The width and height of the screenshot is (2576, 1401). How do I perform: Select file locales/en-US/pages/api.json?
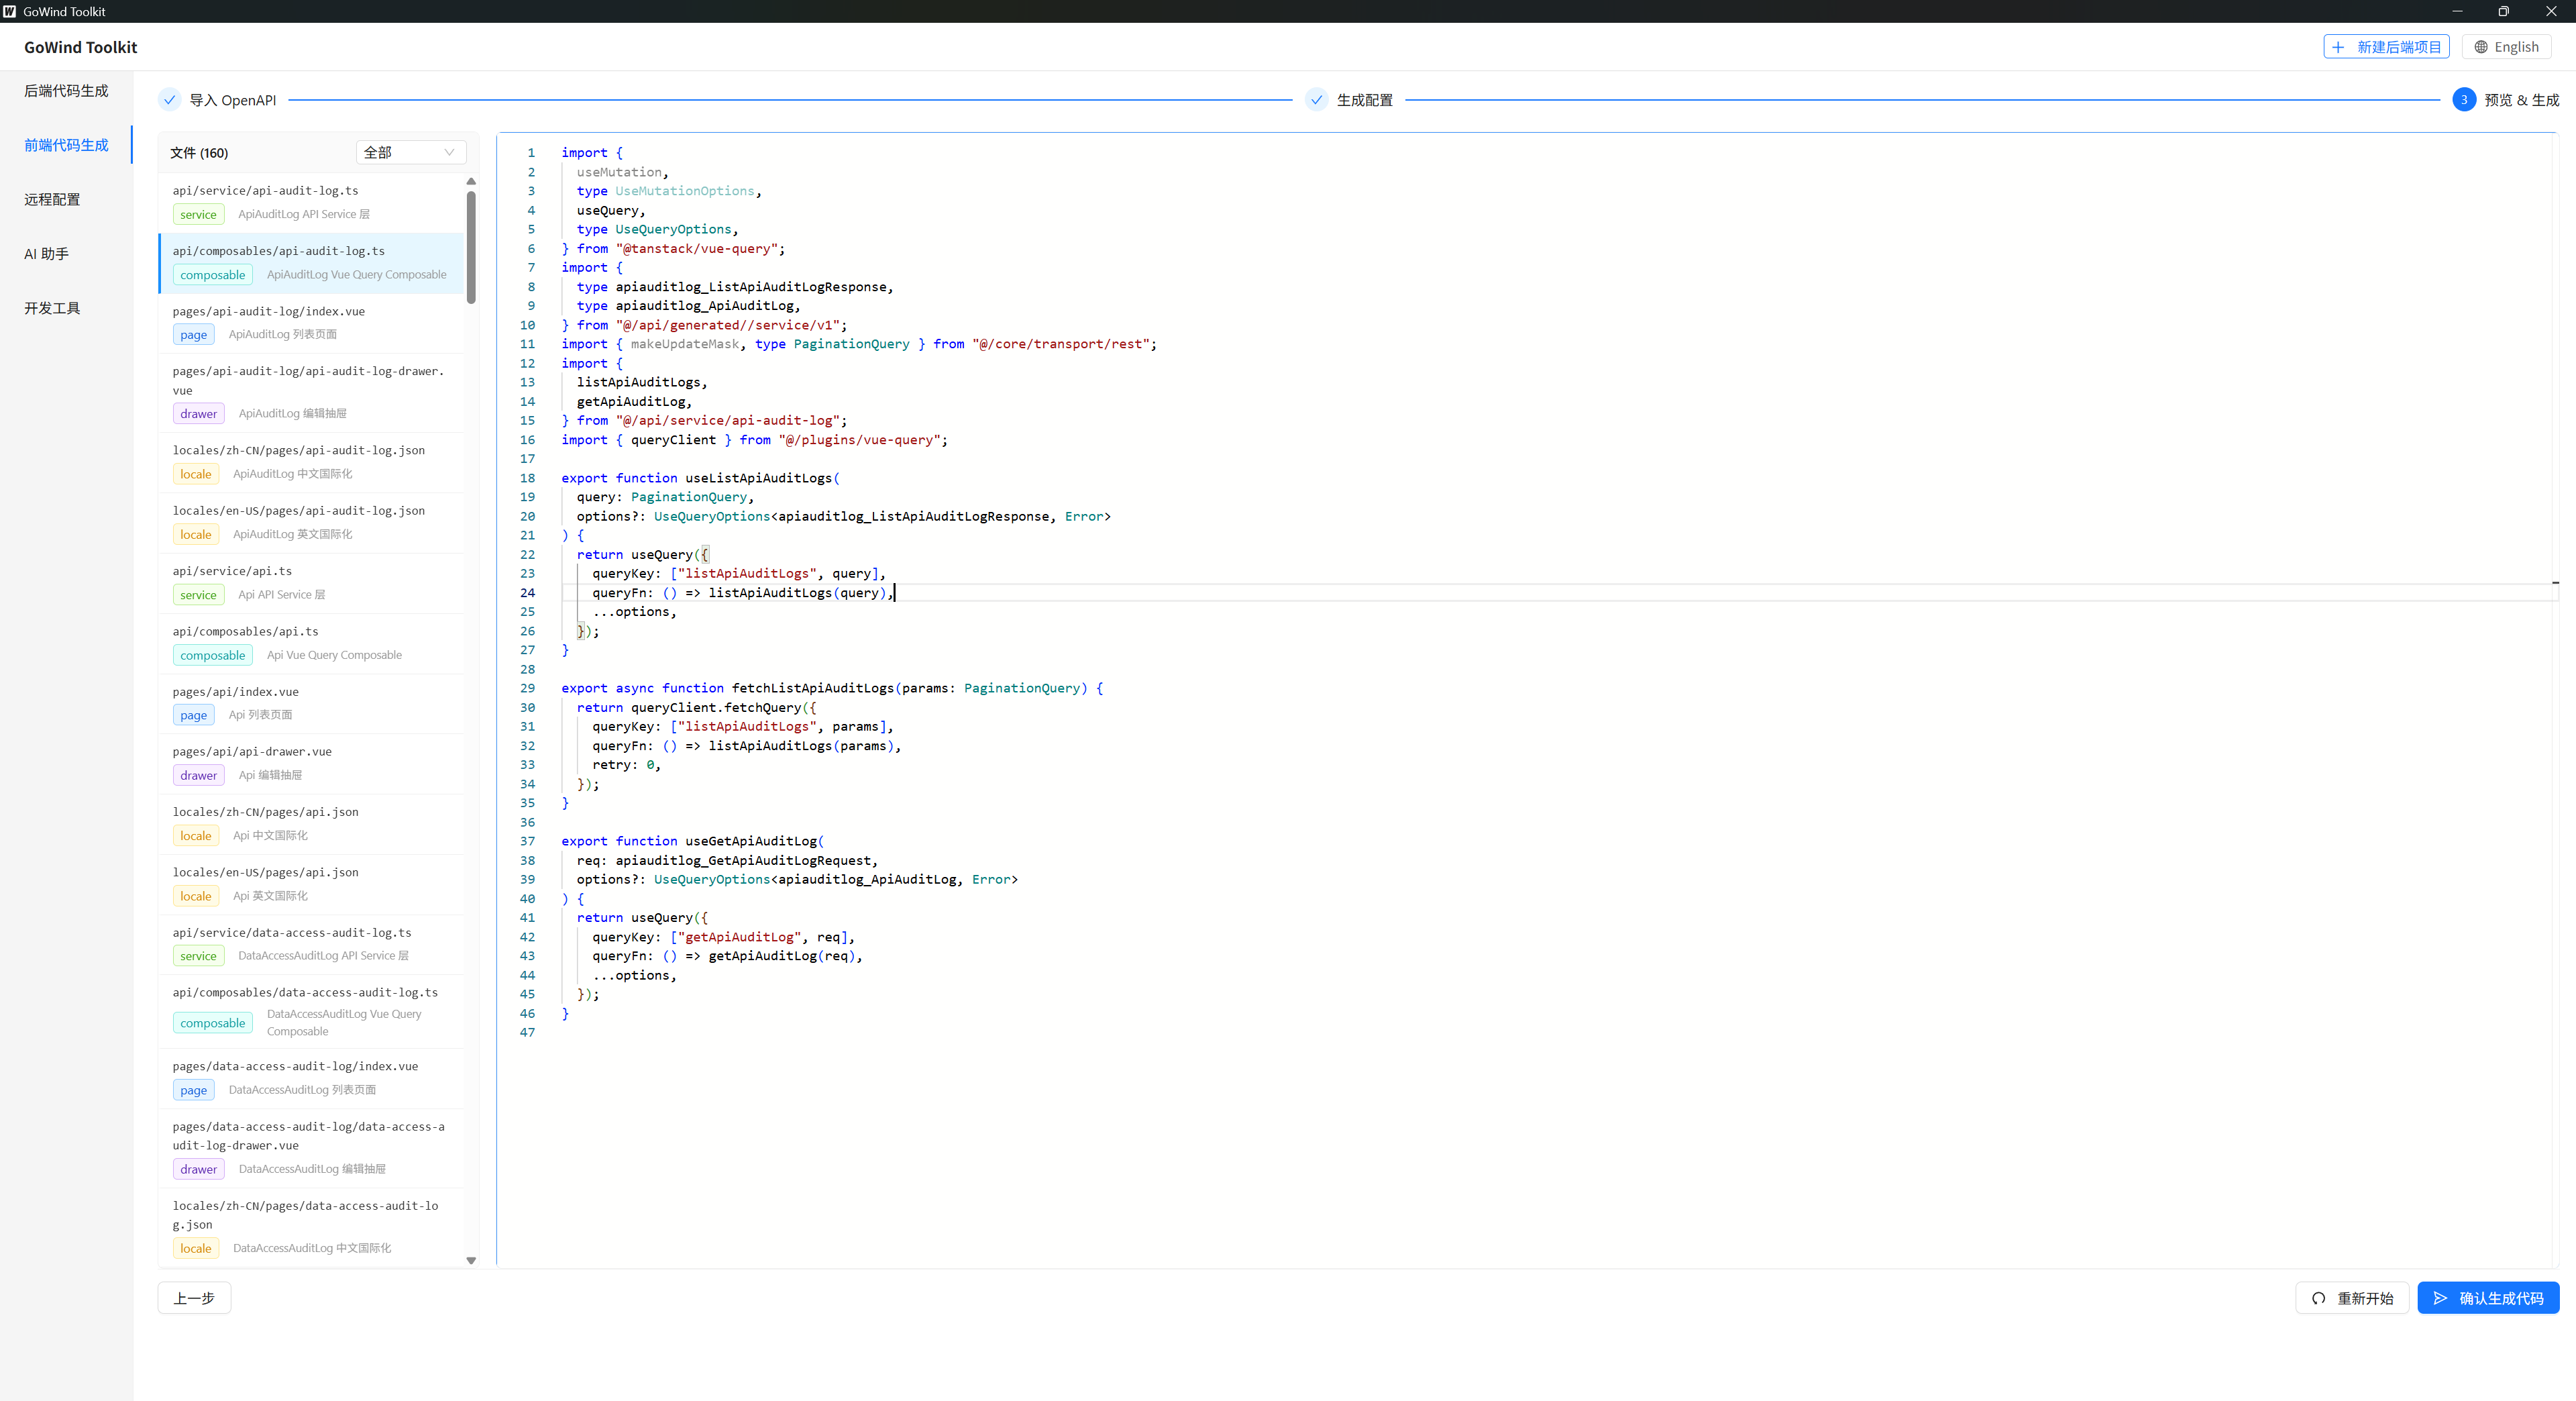click(311, 884)
